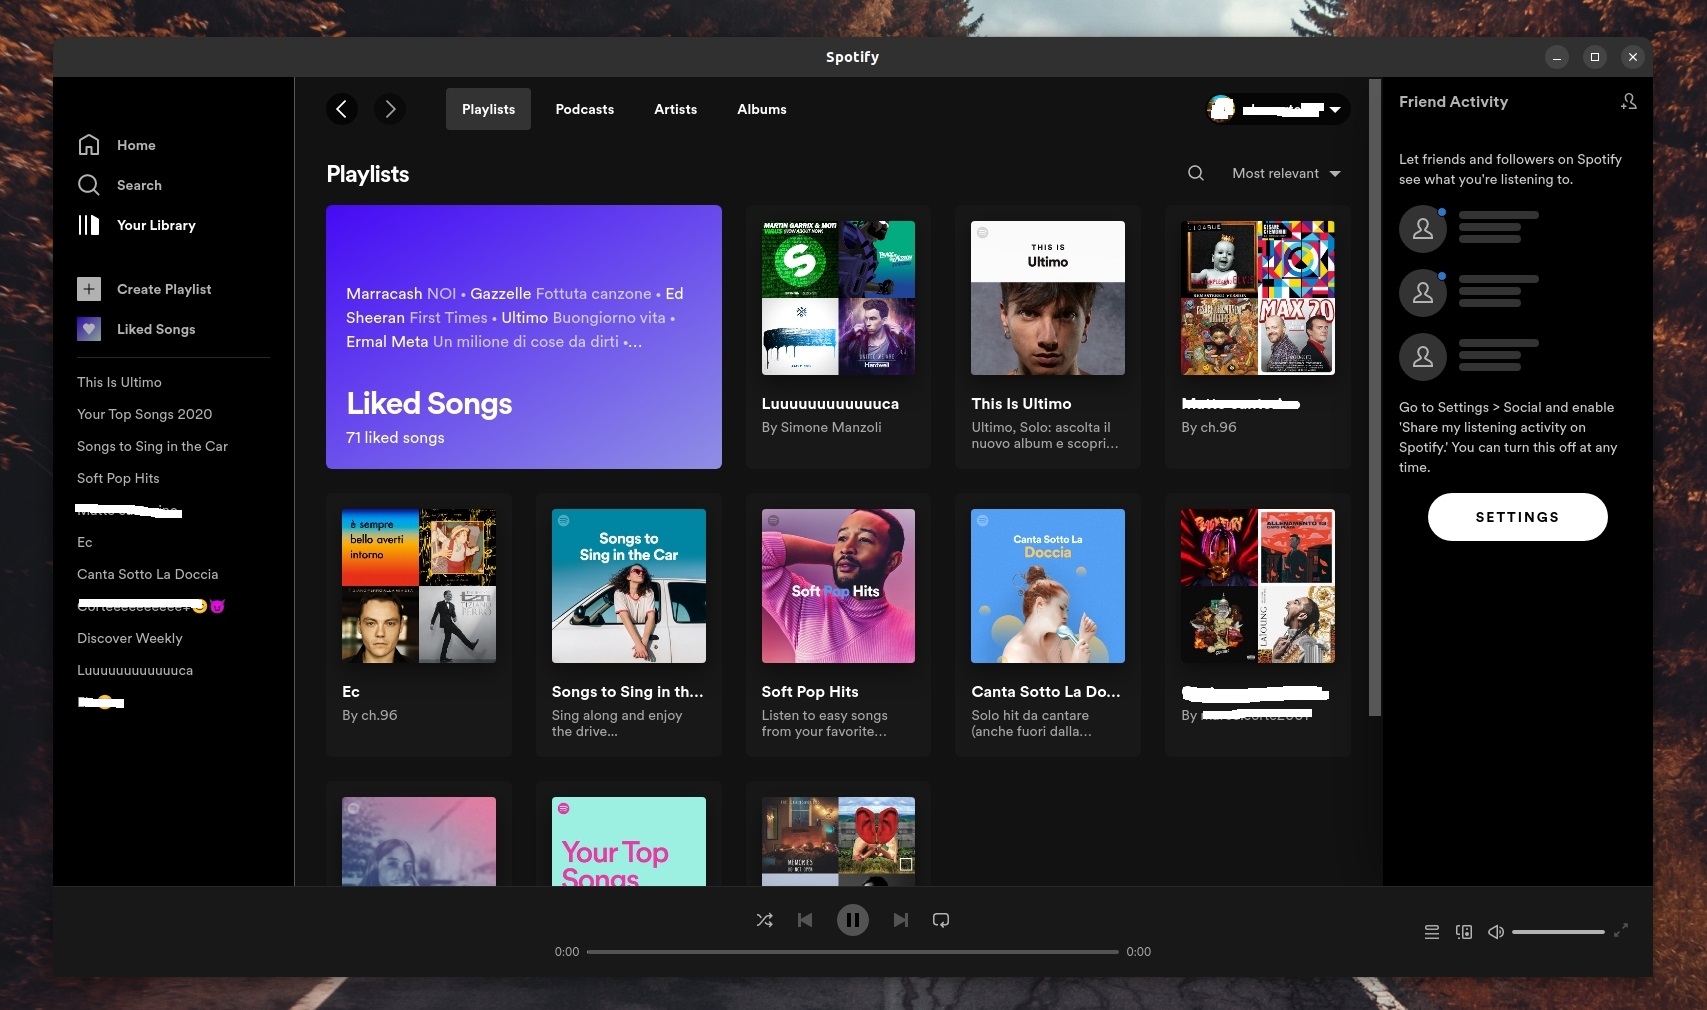The width and height of the screenshot is (1707, 1010).
Task: Switch to the Podcasts tab
Action: pyautogui.click(x=584, y=109)
